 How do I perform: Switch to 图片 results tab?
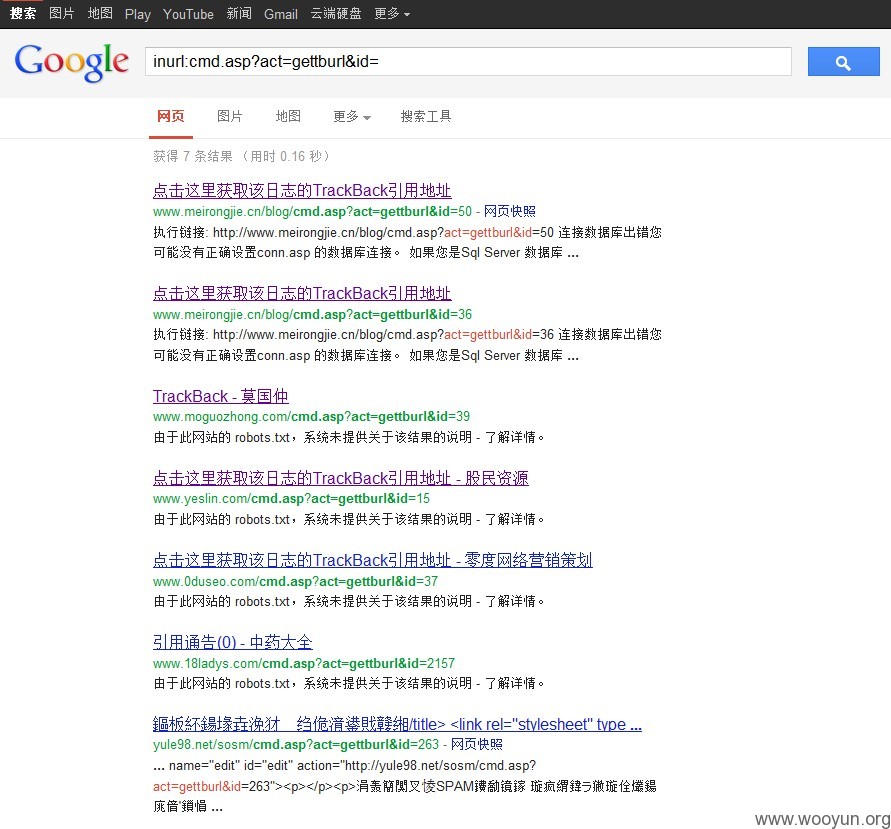tap(230, 116)
